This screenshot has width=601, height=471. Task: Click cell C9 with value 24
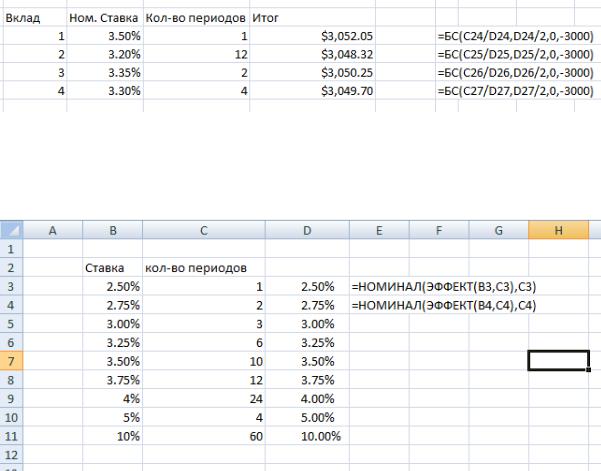pyautogui.click(x=204, y=399)
